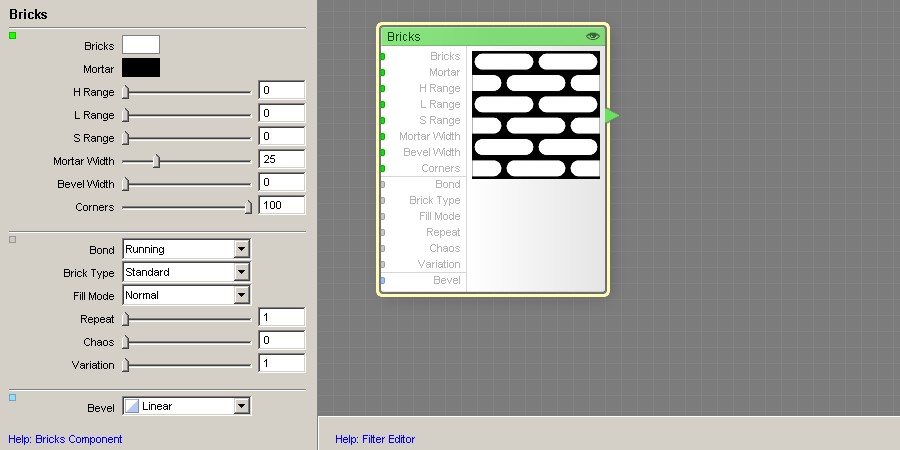Click the Mortar Width slider handle
Screen dimensions: 900x450
pos(156,160)
